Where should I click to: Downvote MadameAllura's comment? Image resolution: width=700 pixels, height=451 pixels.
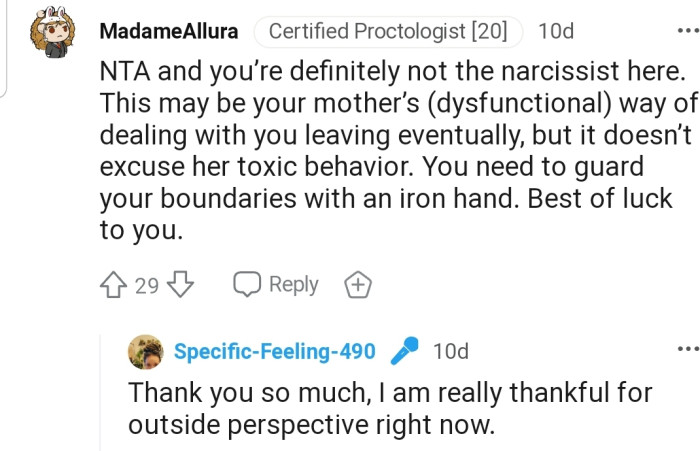pyautogui.click(x=179, y=286)
